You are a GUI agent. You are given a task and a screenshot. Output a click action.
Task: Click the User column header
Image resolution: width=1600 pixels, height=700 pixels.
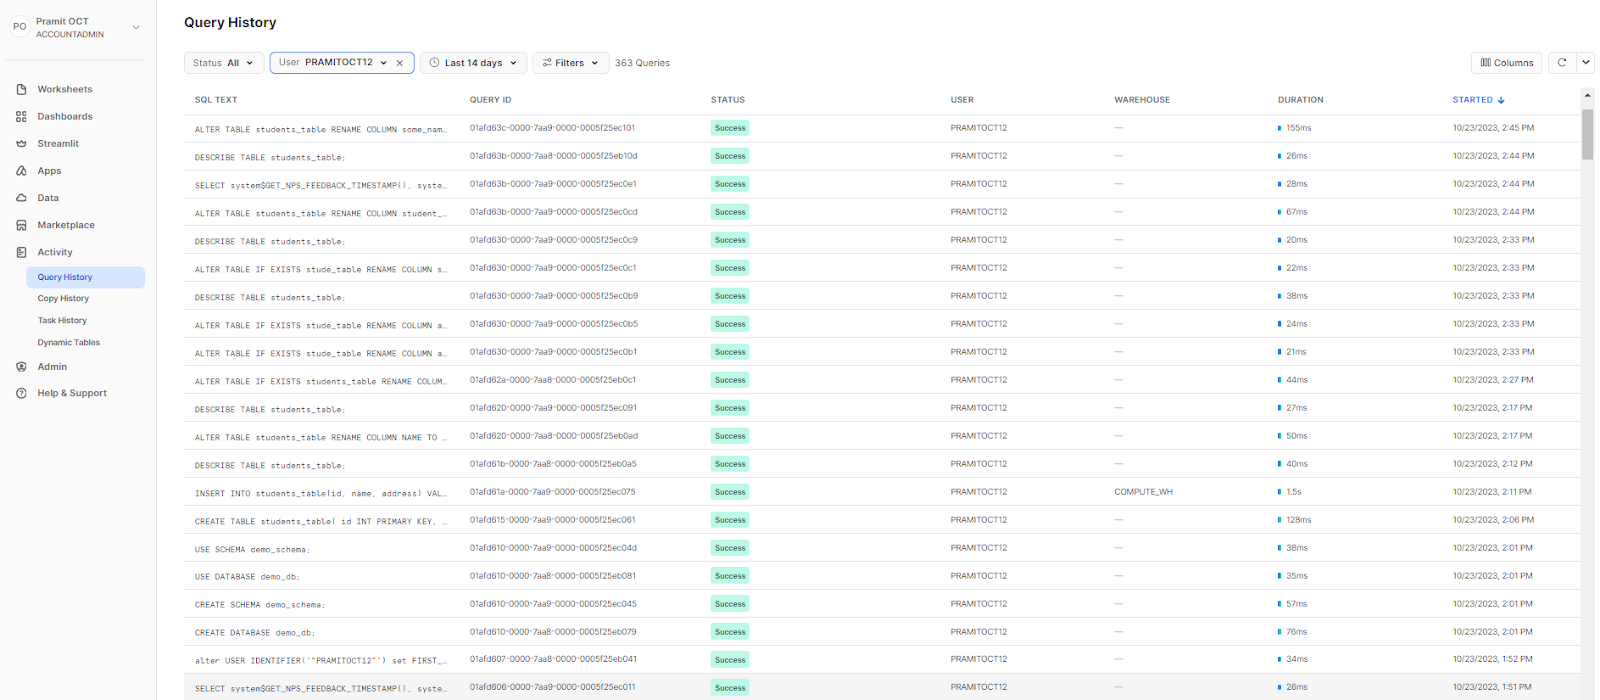click(962, 100)
